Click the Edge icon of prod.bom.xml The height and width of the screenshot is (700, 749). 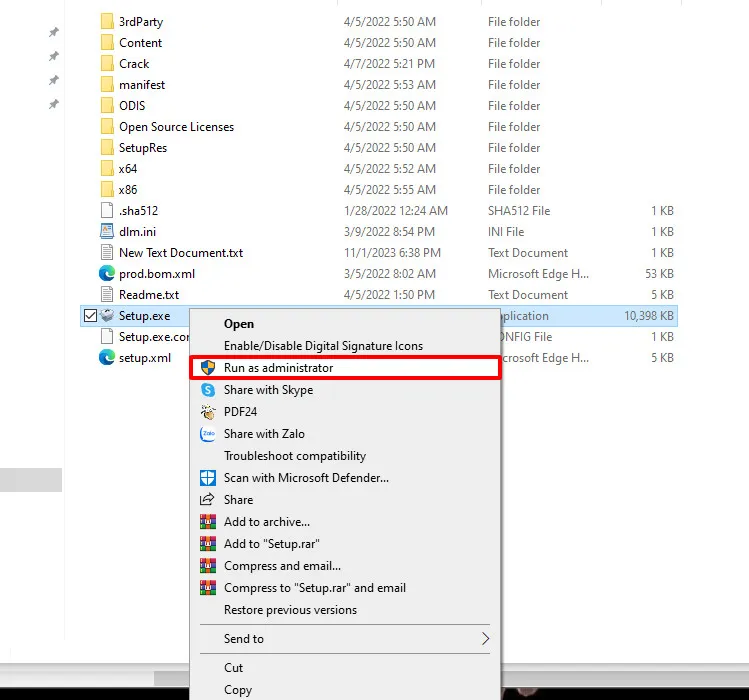click(107, 274)
